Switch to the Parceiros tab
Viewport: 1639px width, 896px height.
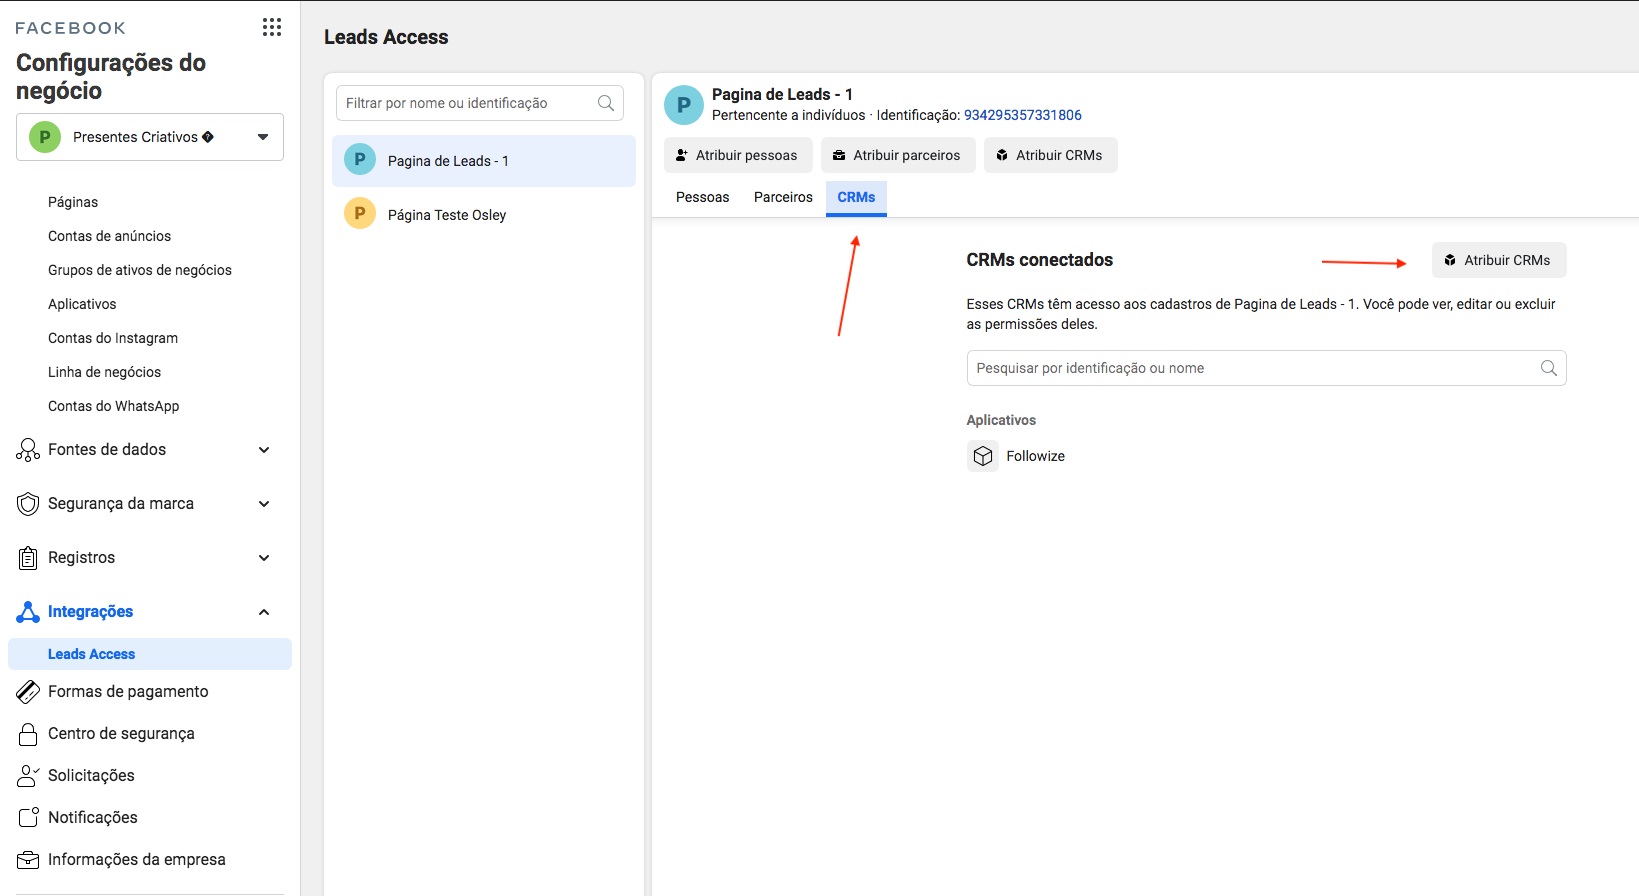pos(783,197)
